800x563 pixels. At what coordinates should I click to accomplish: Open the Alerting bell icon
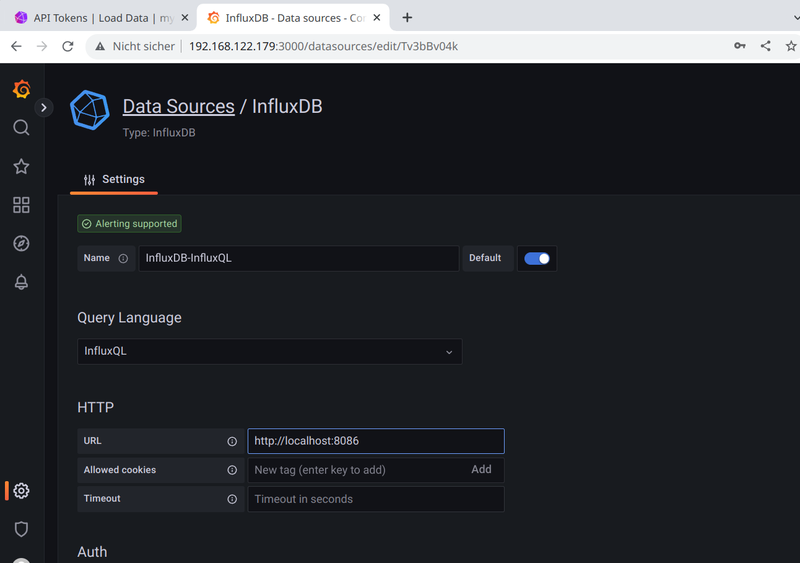point(21,282)
